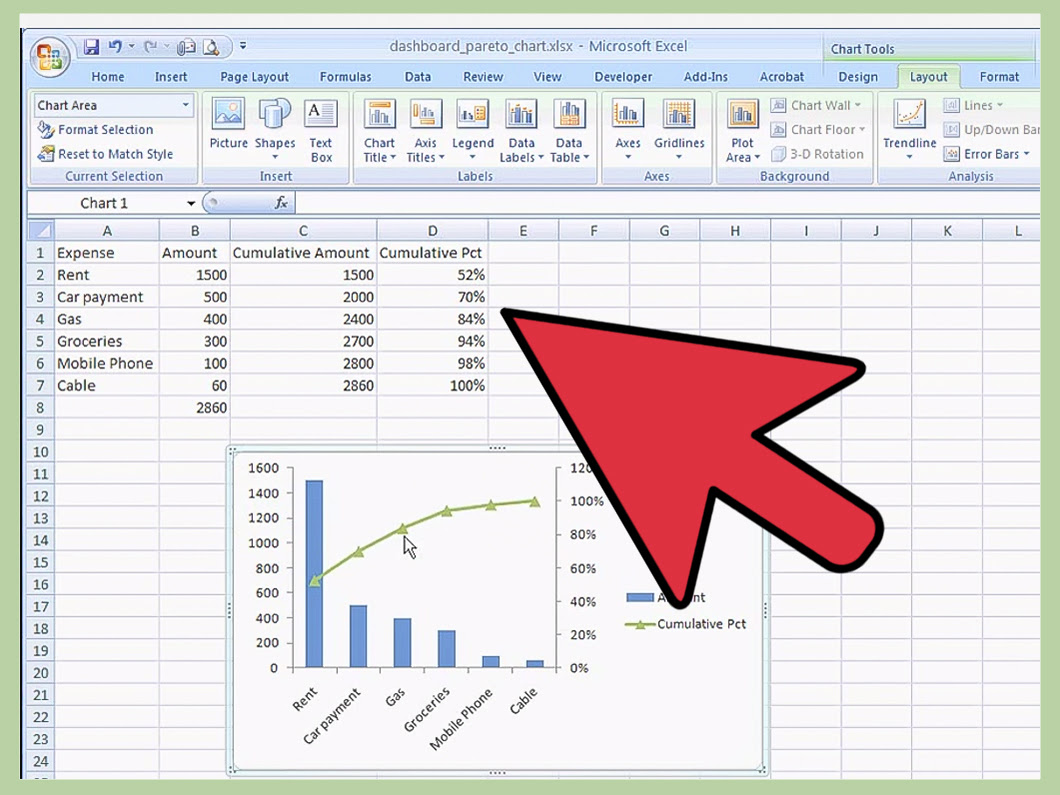Switch to the Home tab
The width and height of the screenshot is (1060, 795).
pyautogui.click(x=107, y=77)
